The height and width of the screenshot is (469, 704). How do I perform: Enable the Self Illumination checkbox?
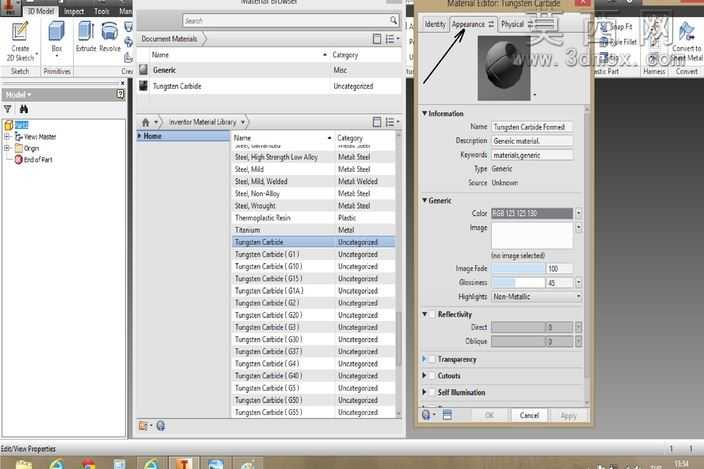[432, 392]
